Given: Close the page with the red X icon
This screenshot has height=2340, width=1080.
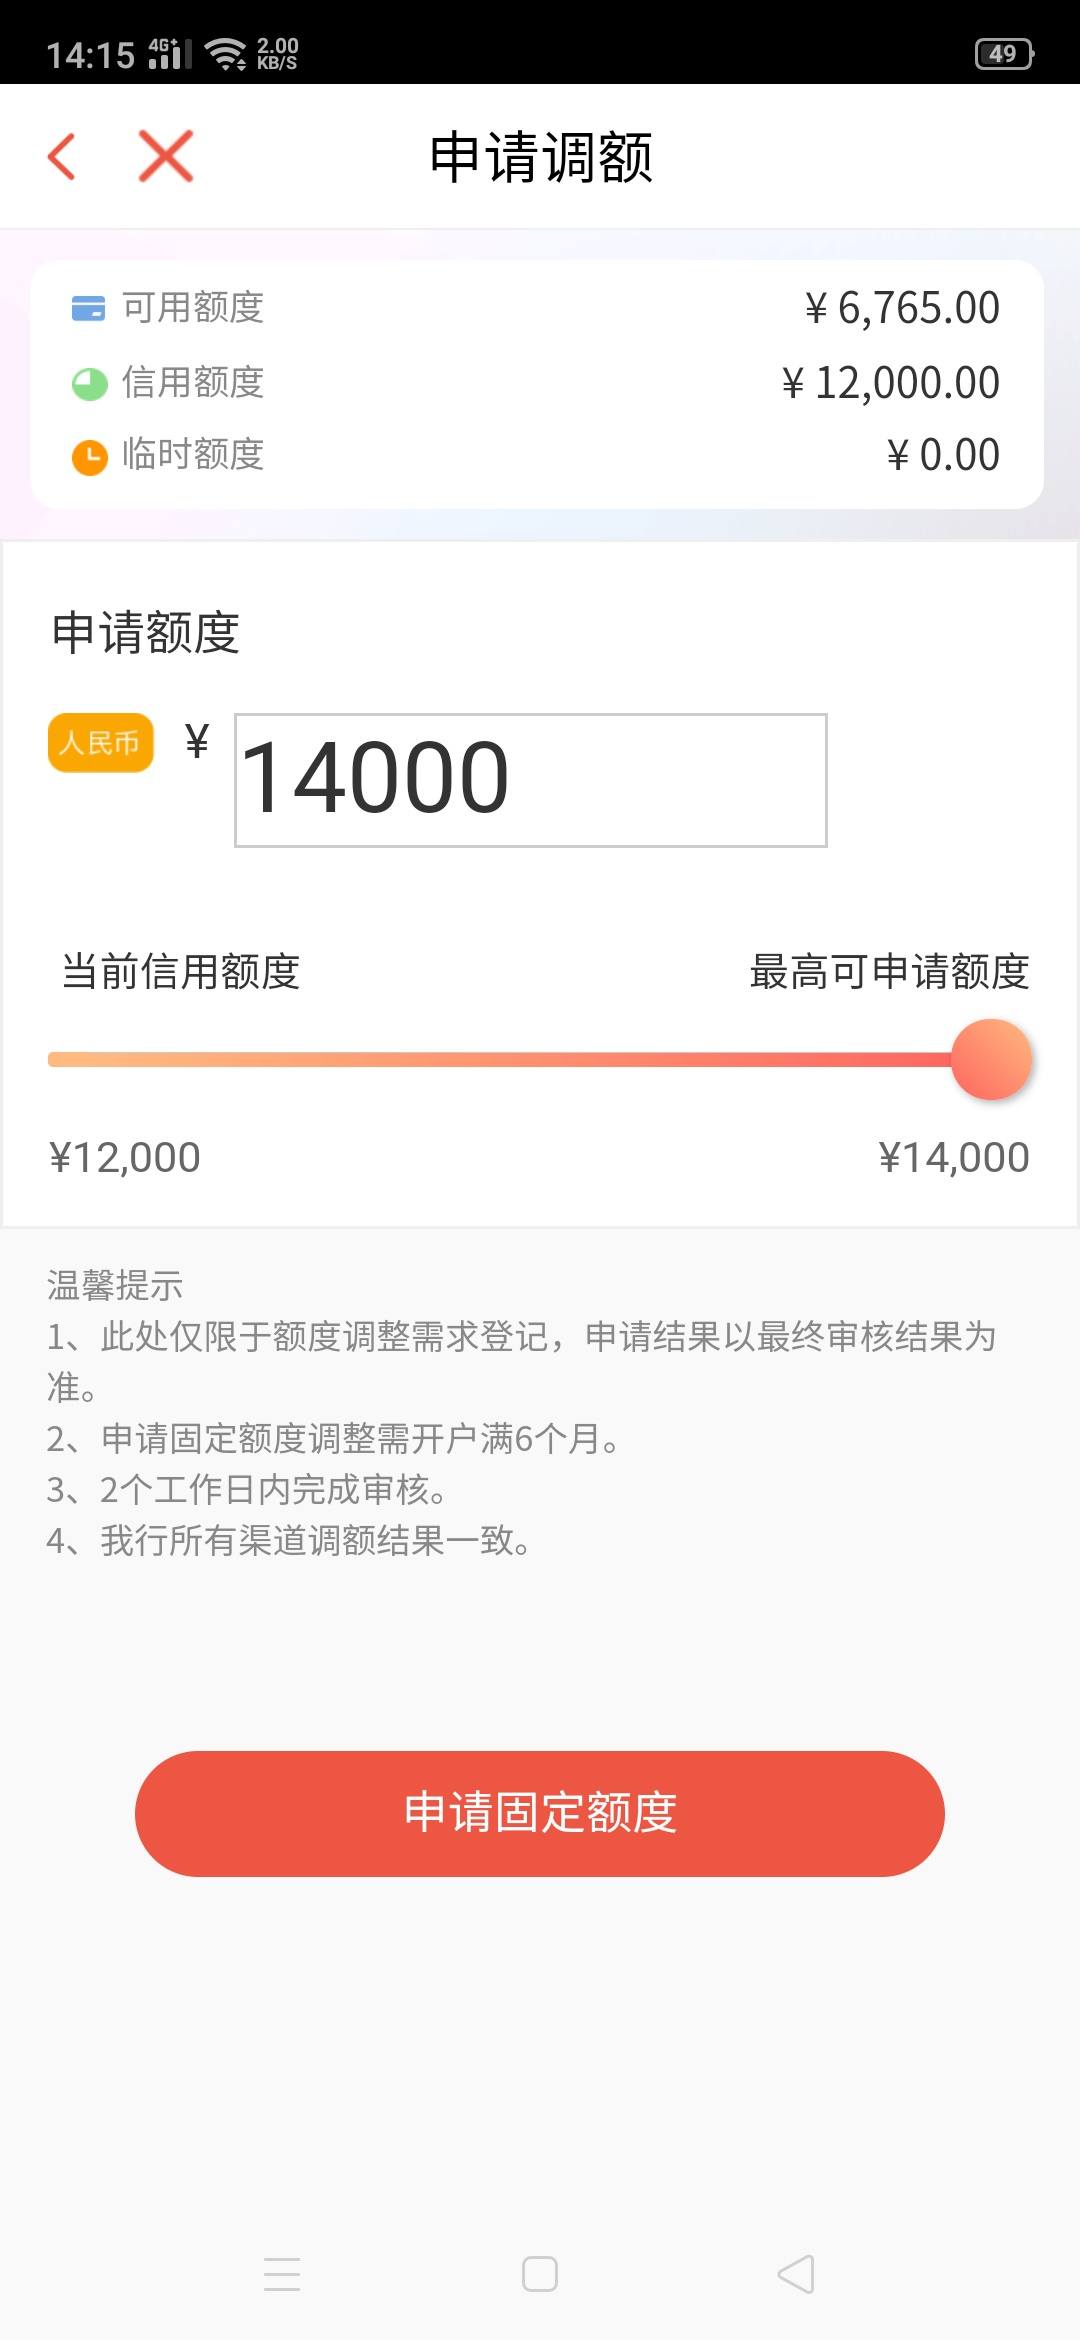Looking at the screenshot, I should 166,156.
